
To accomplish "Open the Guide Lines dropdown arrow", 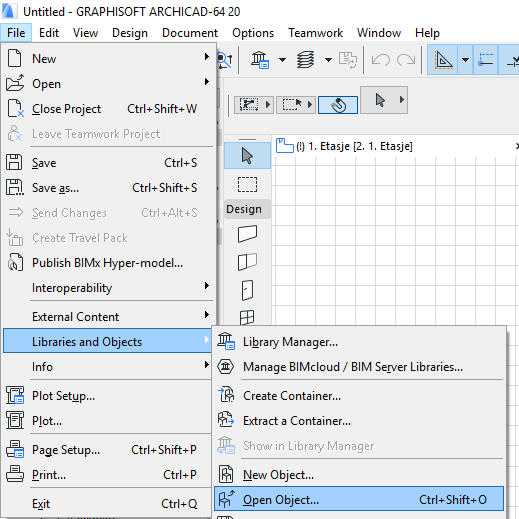I will pyautogui.click(x=465, y=60).
